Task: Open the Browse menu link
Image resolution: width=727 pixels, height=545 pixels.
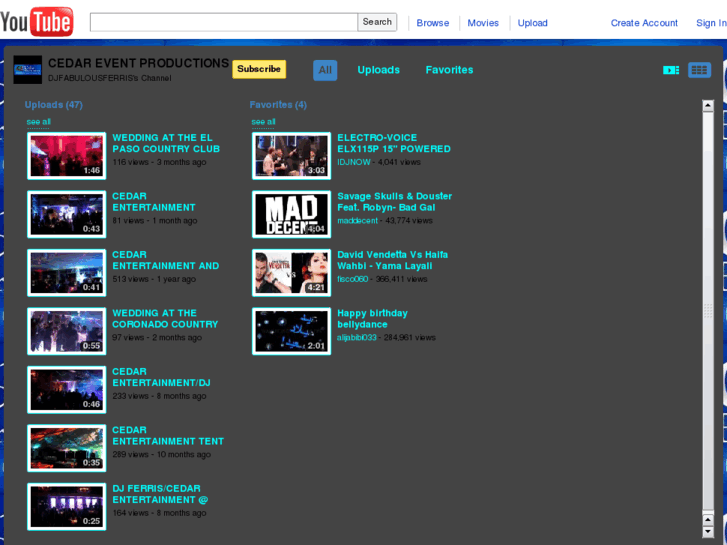Action: point(433,23)
